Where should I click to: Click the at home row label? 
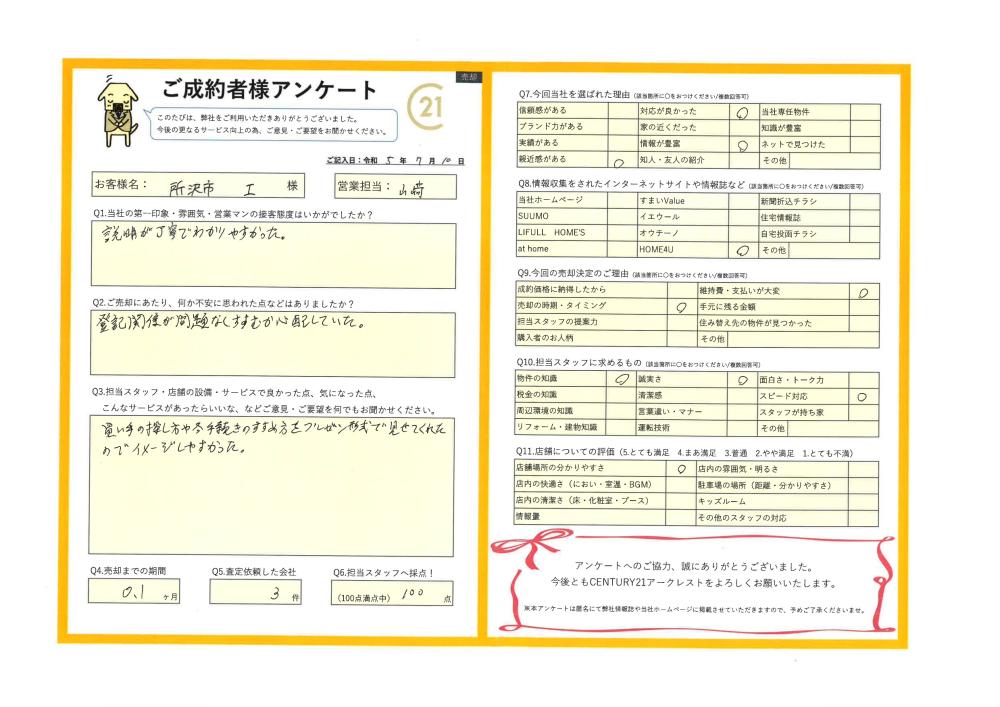533,249
